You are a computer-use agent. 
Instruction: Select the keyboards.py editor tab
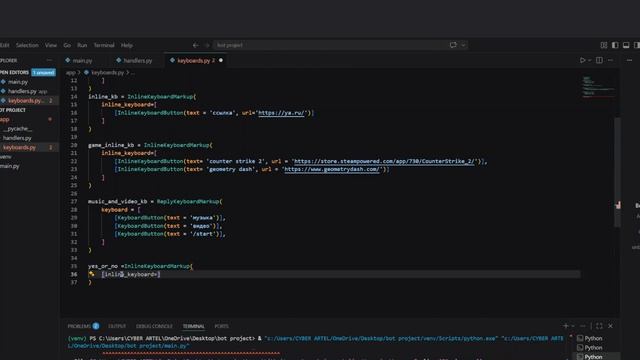[196, 60]
